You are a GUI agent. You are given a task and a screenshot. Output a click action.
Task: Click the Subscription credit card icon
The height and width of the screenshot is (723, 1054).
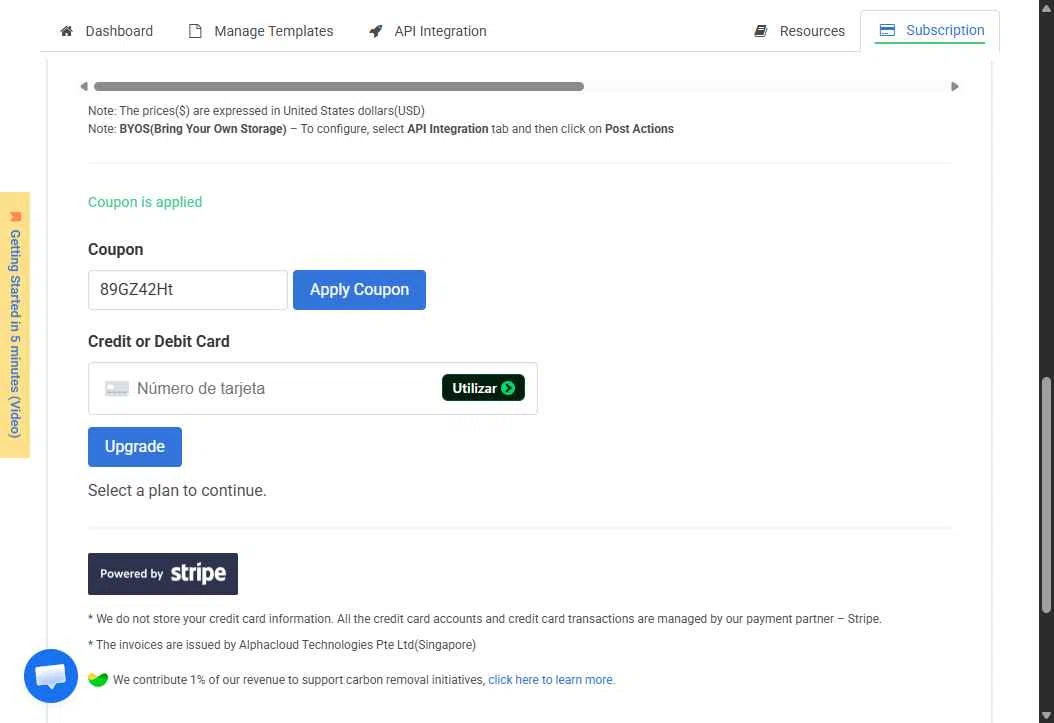click(x=887, y=30)
